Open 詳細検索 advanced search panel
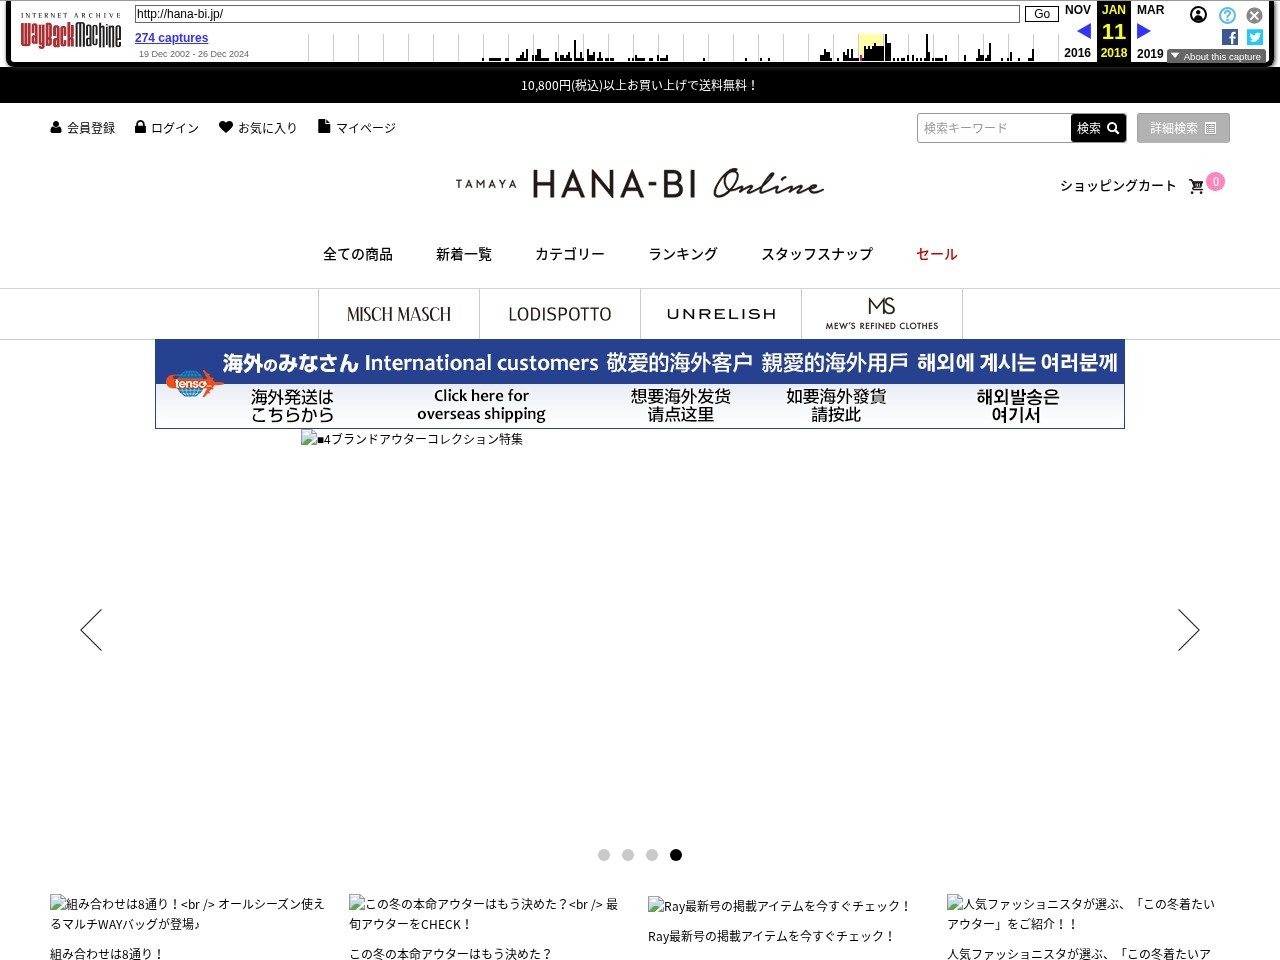This screenshot has height=960, width=1280. click(x=1183, y=128)
